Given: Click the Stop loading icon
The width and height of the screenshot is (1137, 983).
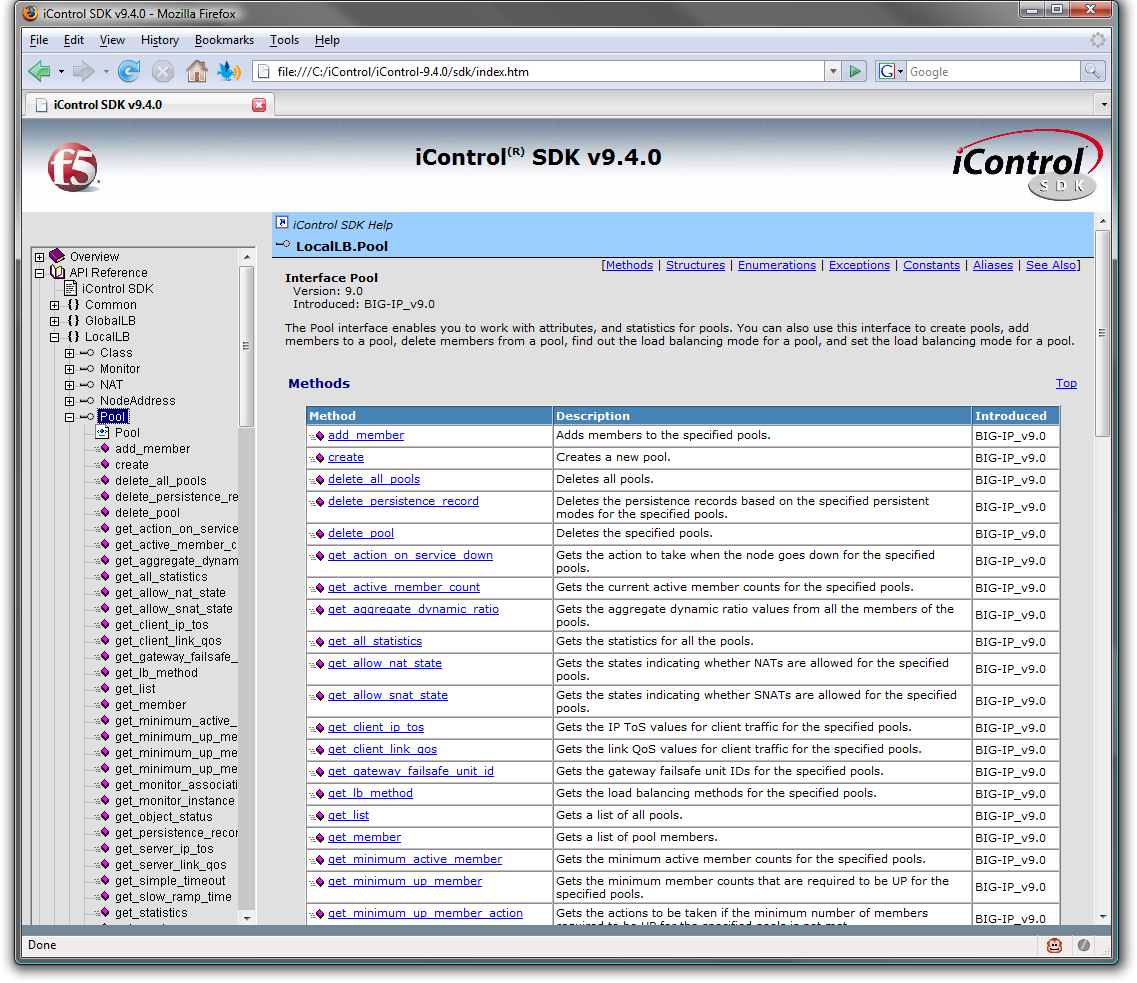Looking at the screenshot, I should point(163,71).
